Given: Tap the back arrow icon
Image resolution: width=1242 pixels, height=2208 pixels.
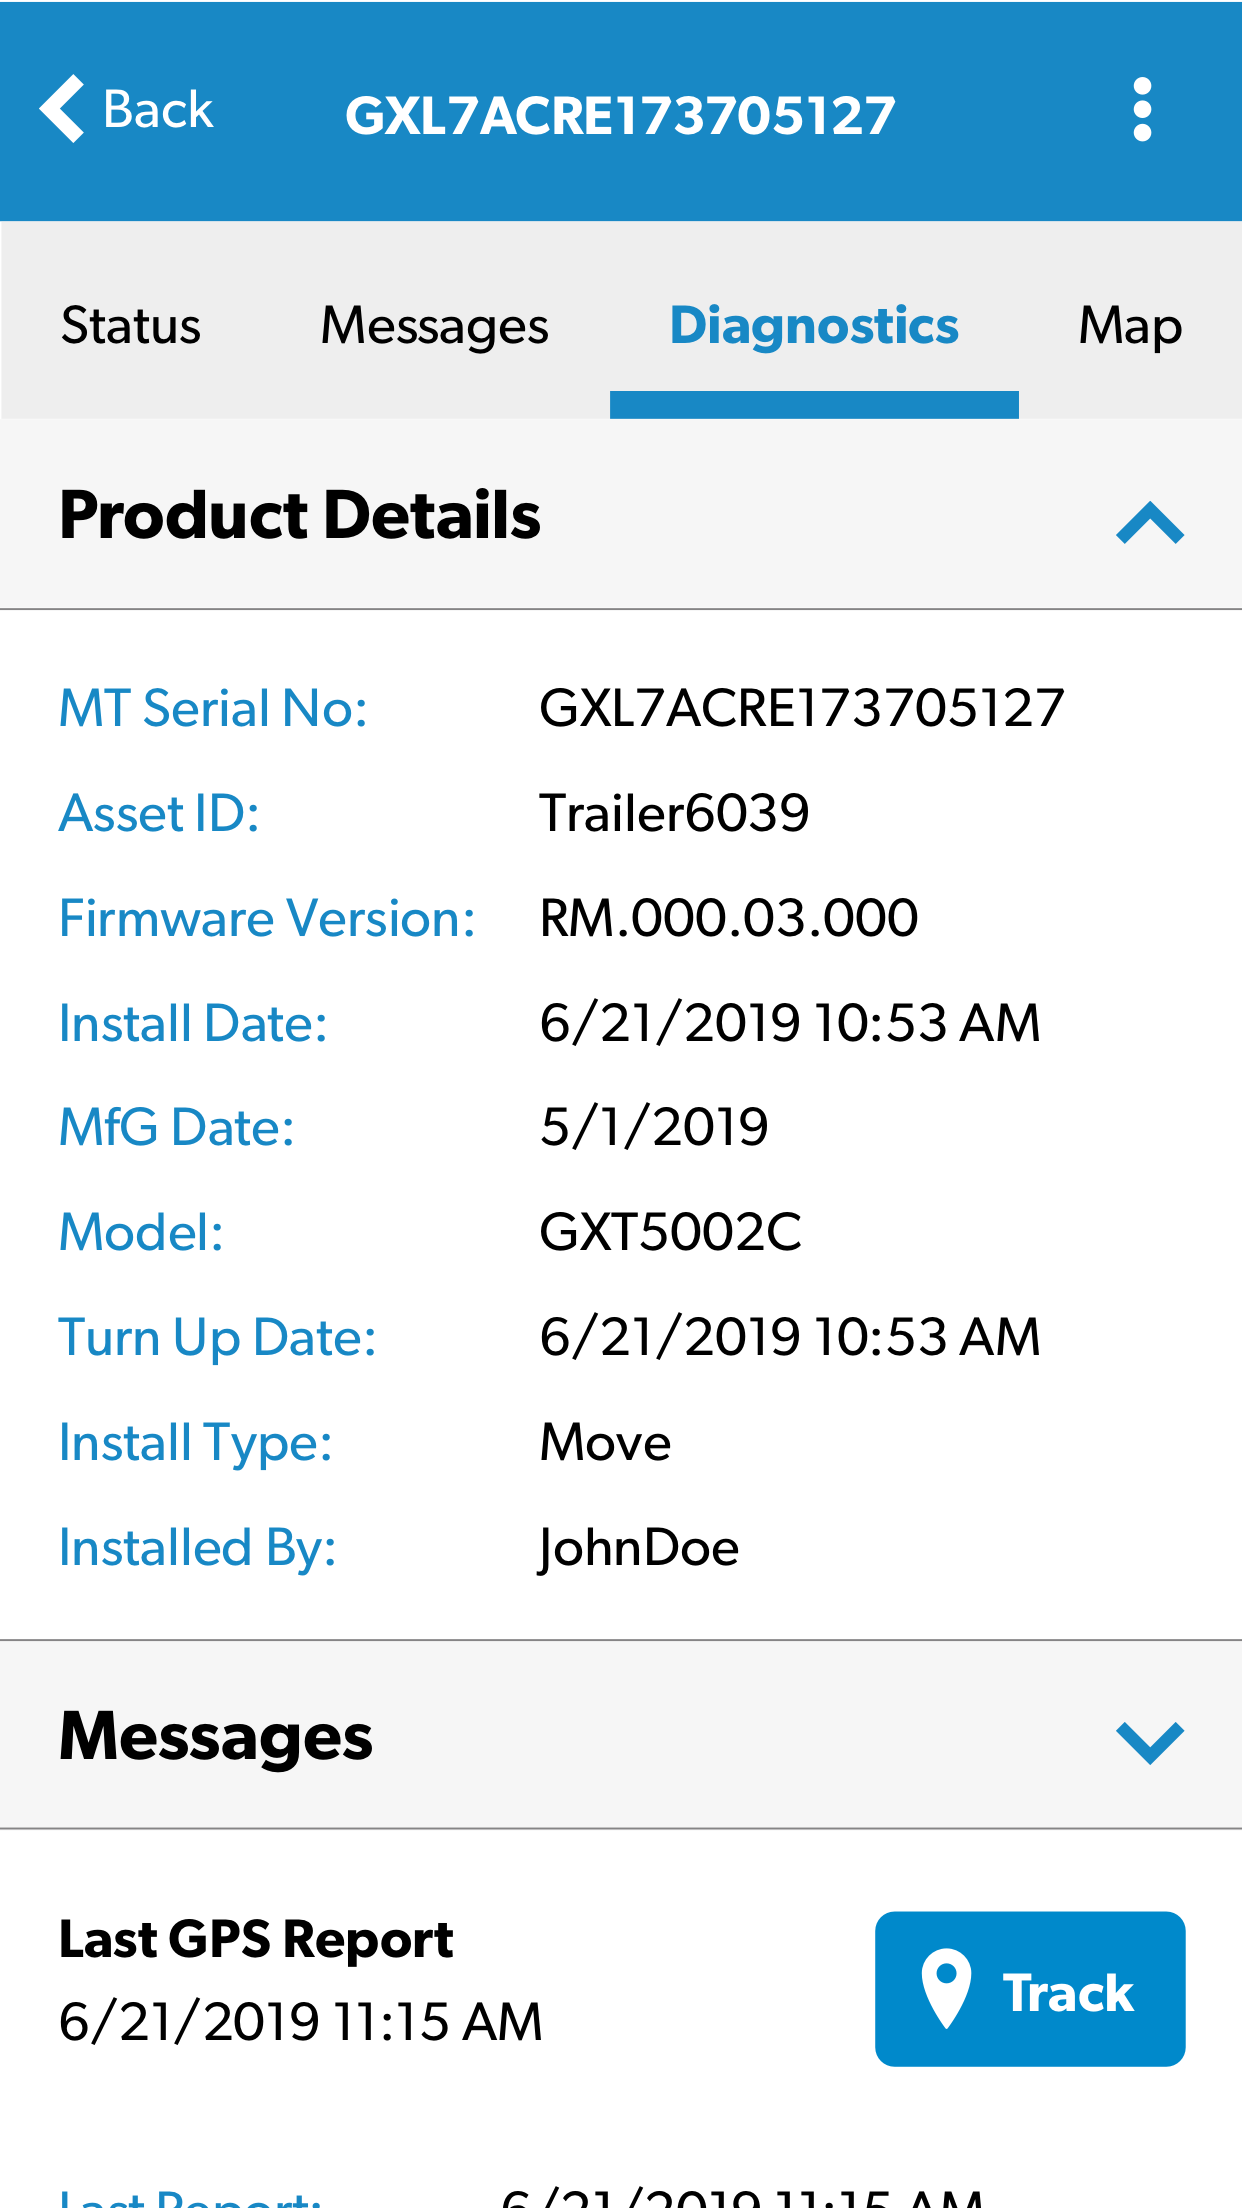Looking at the screenshot, I should pos(62,110).
